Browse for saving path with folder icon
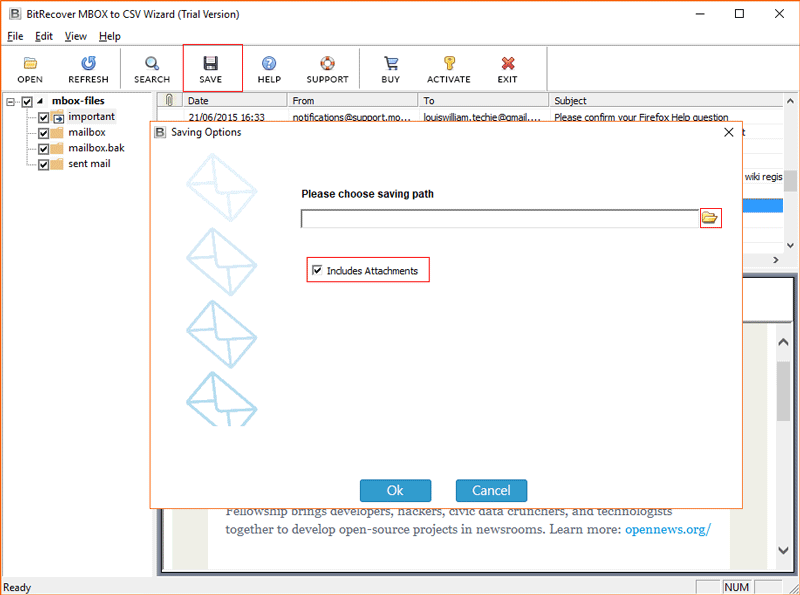This screenshot has height=595, width=800. [x=710, y=218]
